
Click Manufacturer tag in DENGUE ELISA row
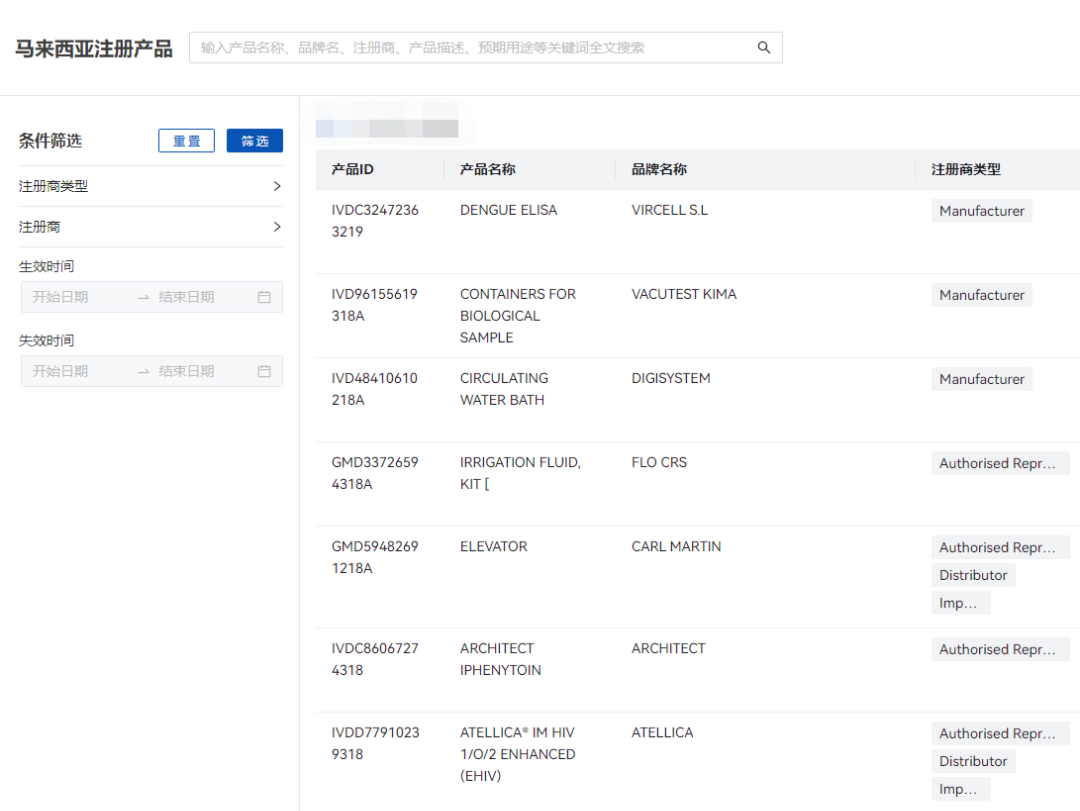tap(982, 211)
